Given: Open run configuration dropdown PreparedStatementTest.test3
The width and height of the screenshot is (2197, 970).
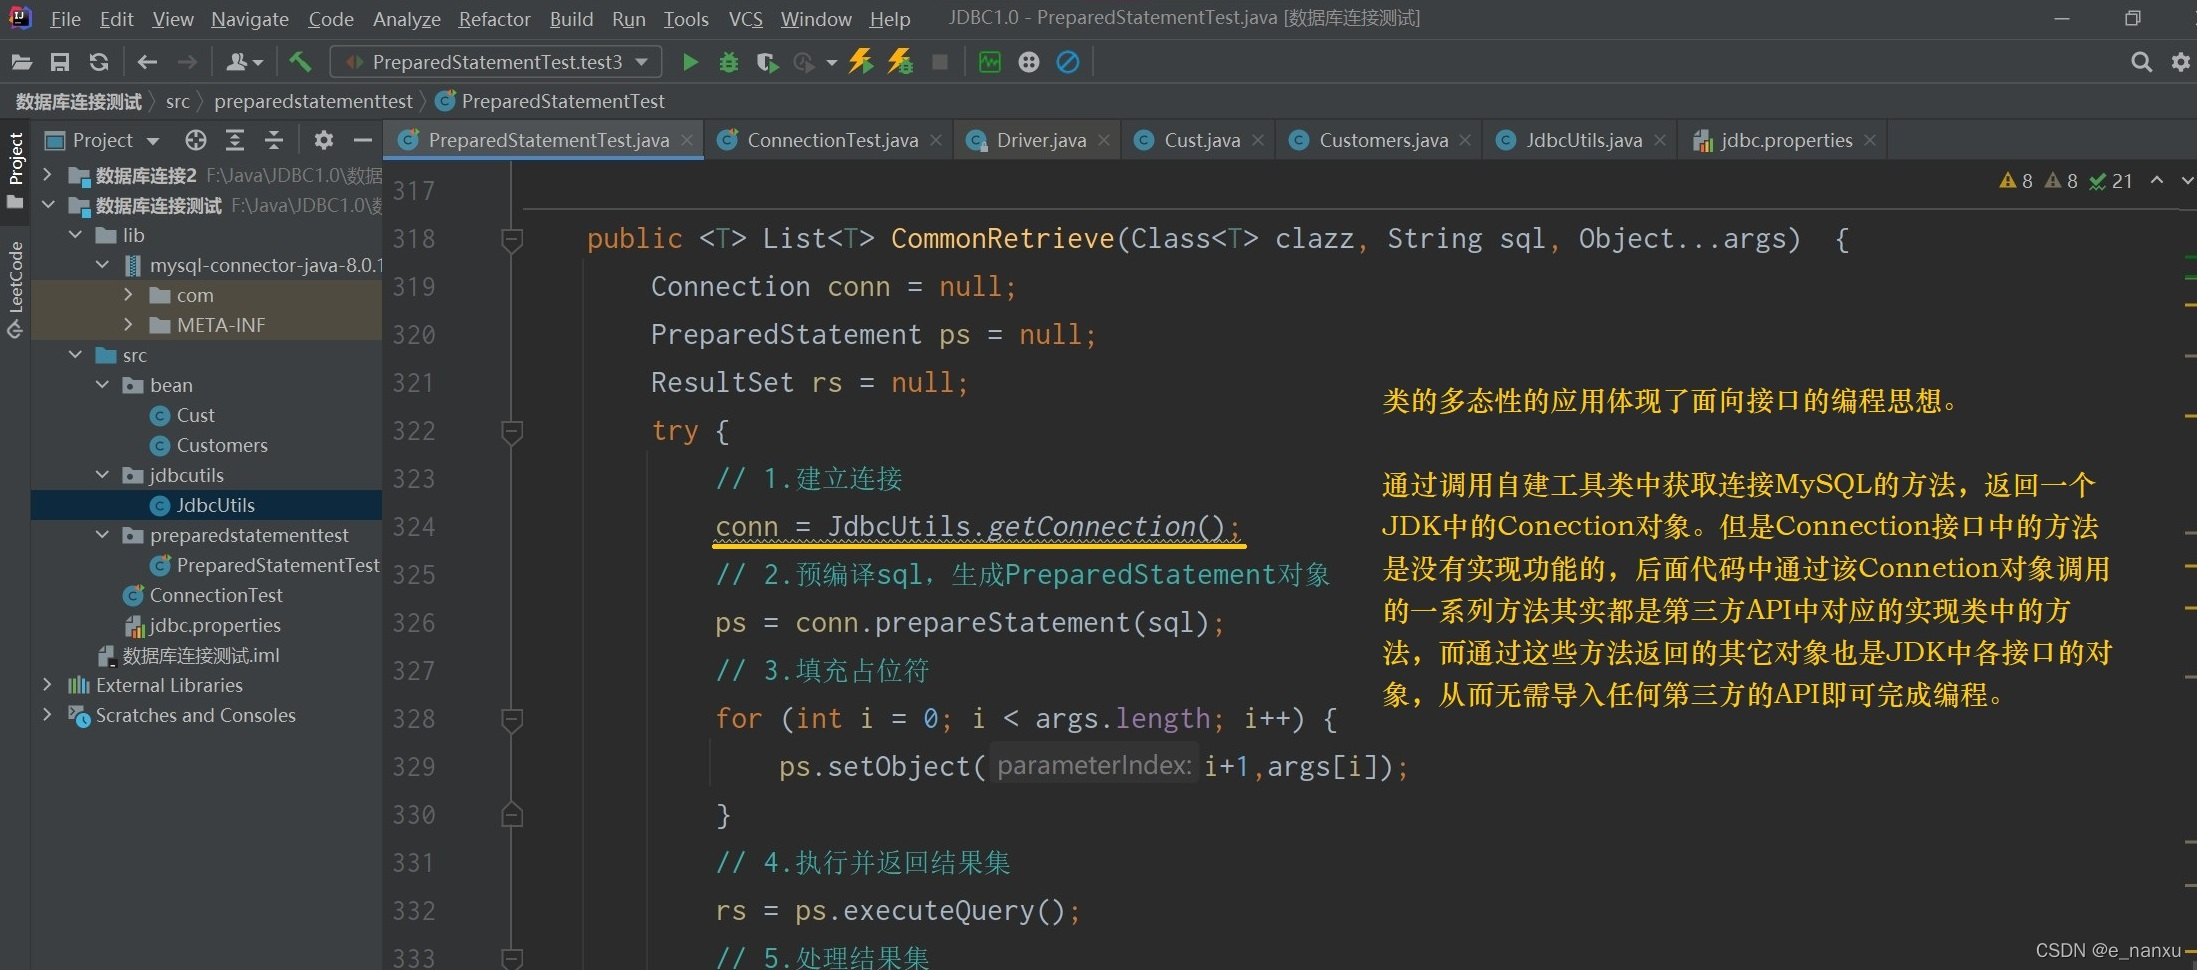Looking at the screenshot, I should coord(496,62).
